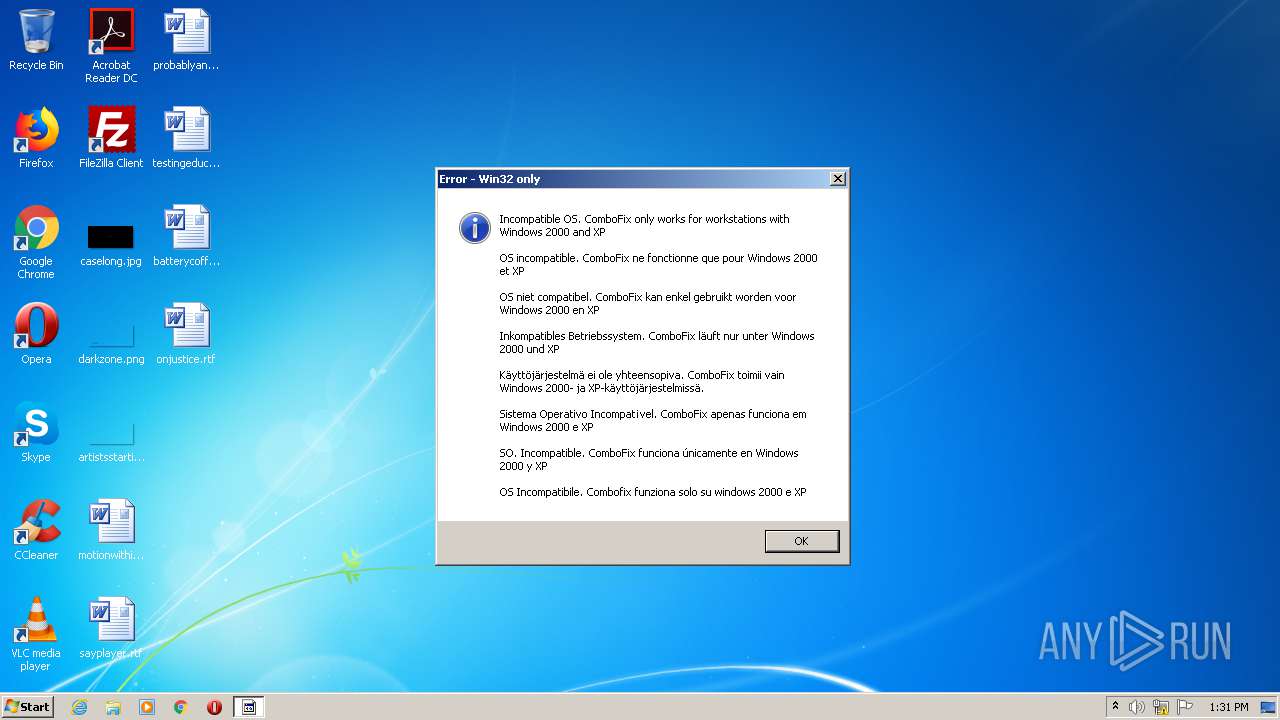
Task: Click the Portuguese "Sistema Operativo Incompativel" line
Action: tap(653, 420)
